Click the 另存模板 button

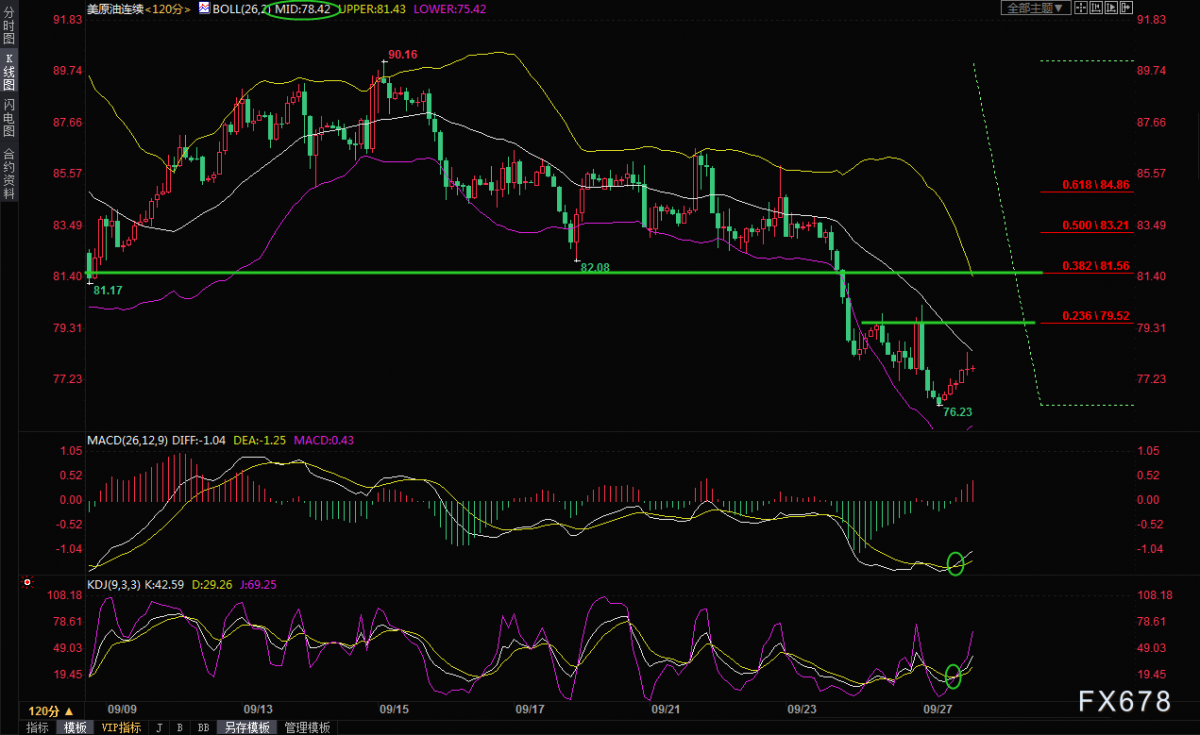coord(246,727)
